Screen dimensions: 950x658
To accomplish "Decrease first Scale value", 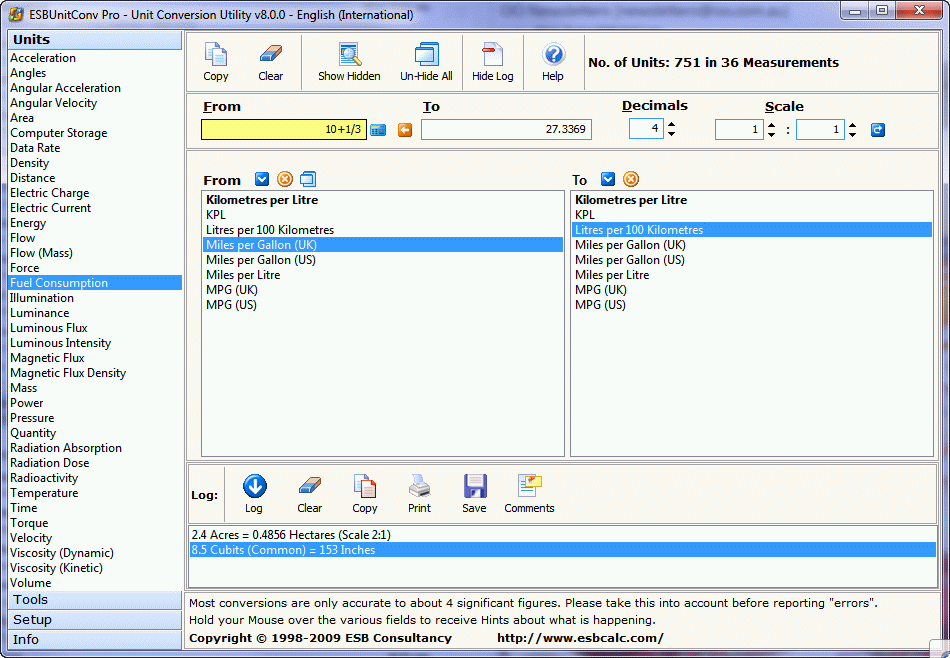I will tap(771, 135).
